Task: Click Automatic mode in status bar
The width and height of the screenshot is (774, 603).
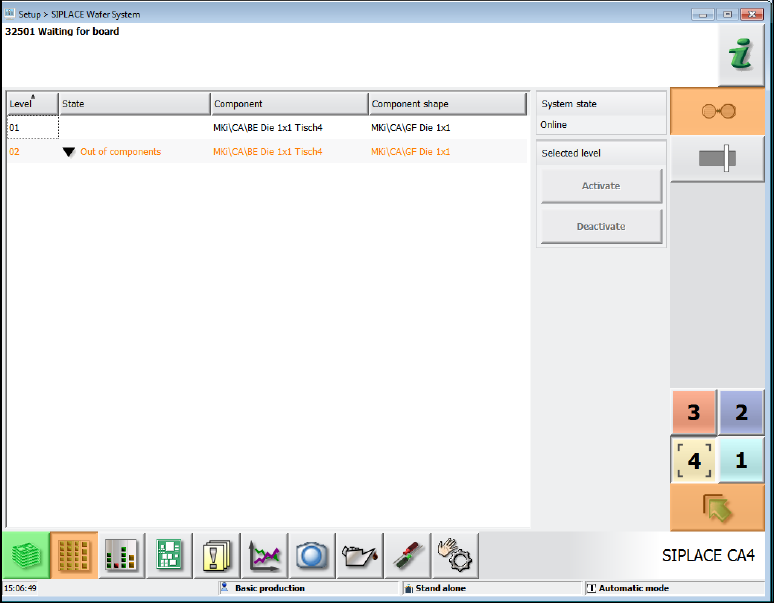Action: tap(634, 588)
